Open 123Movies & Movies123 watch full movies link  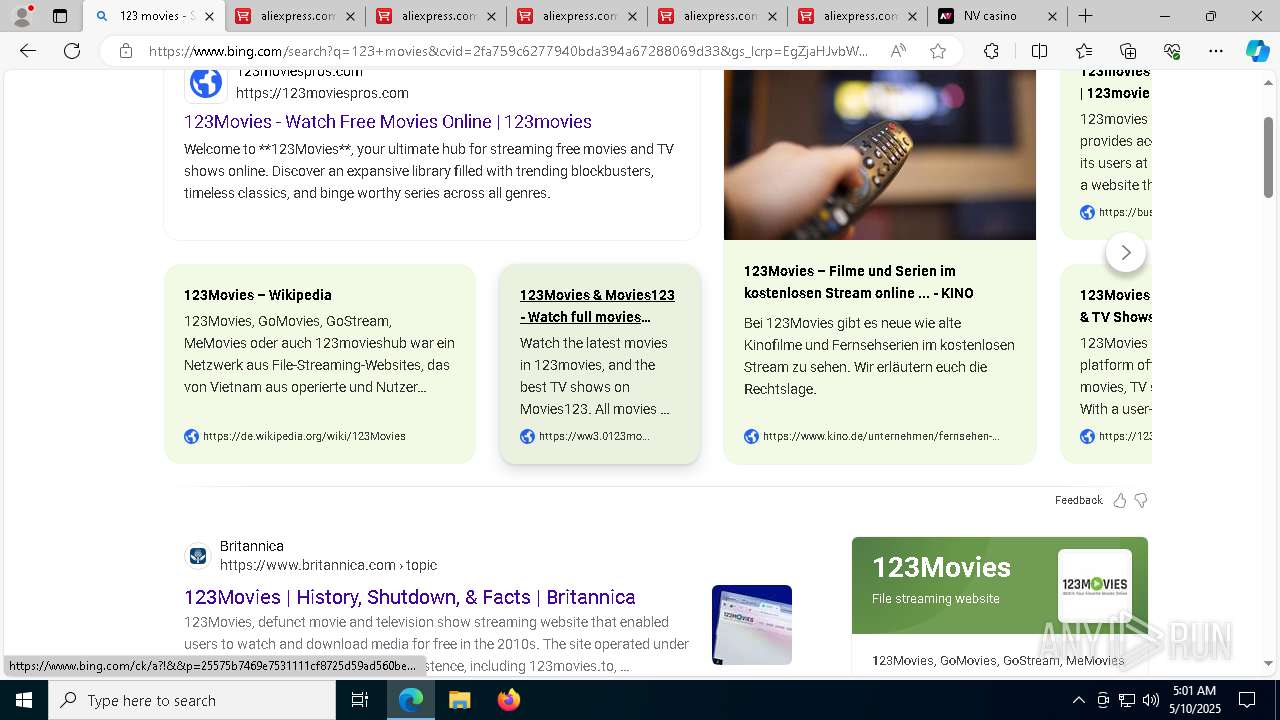(x=597, y=306)
